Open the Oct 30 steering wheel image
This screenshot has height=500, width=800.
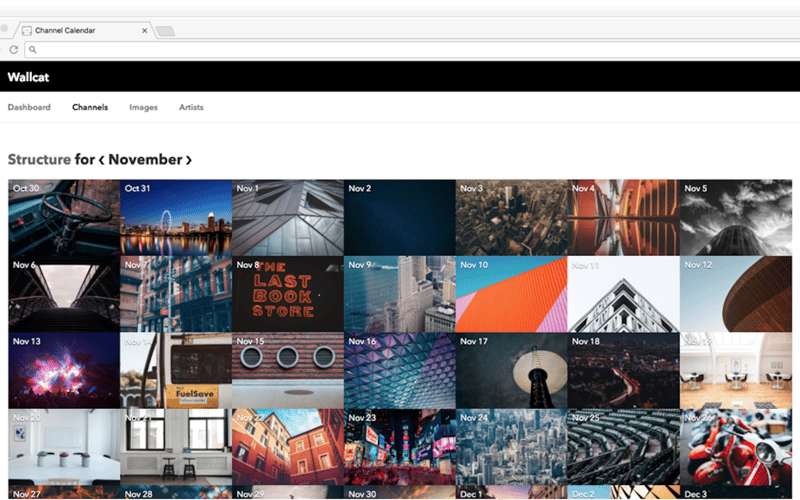(x=64, y=217)
